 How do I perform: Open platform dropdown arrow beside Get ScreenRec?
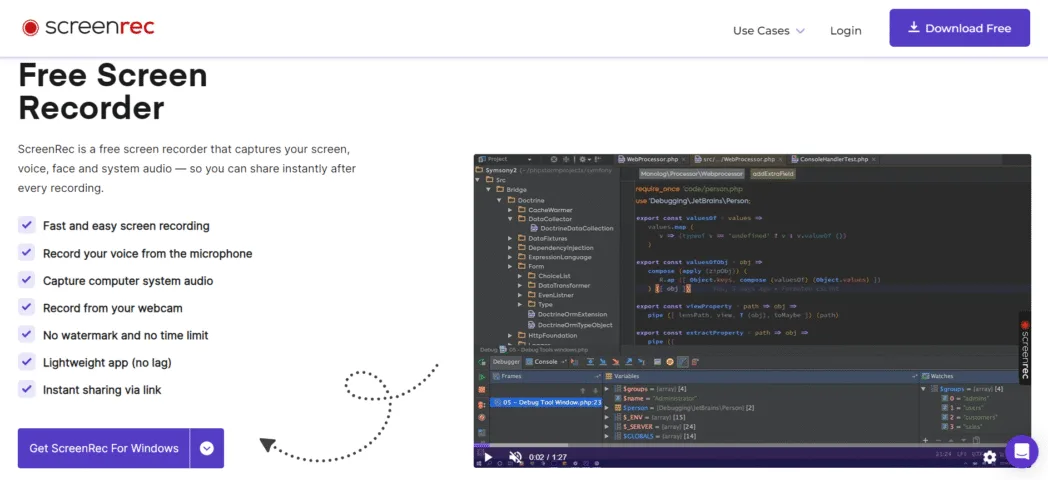point(207,448)
